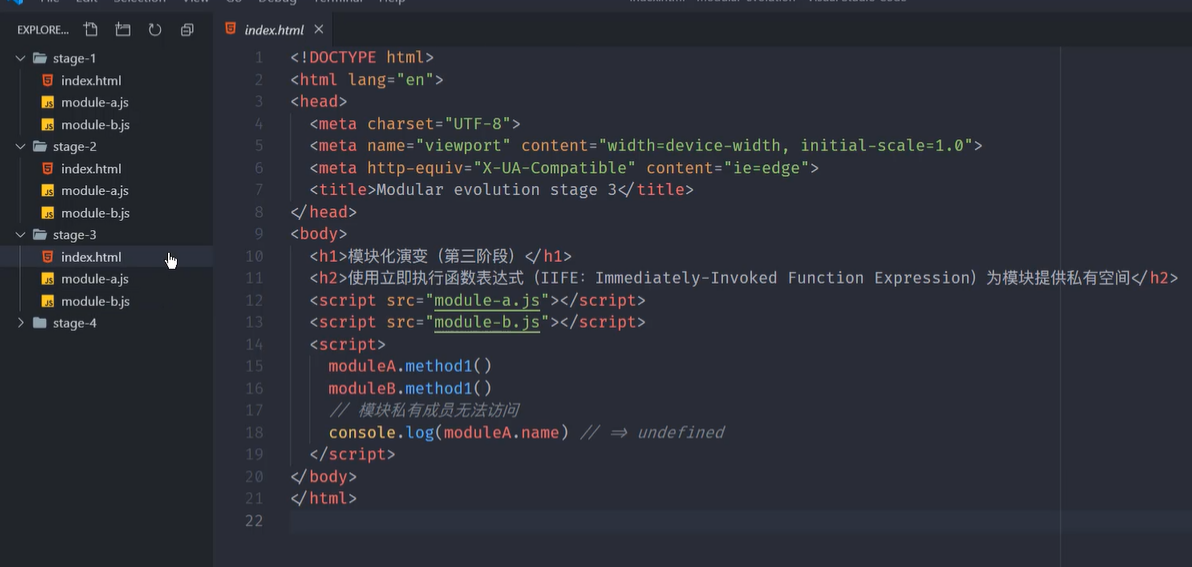This screenshot has width=1192, height=567.
Task: Click console.log call on line 18
Action: click(x=449, y=432)
